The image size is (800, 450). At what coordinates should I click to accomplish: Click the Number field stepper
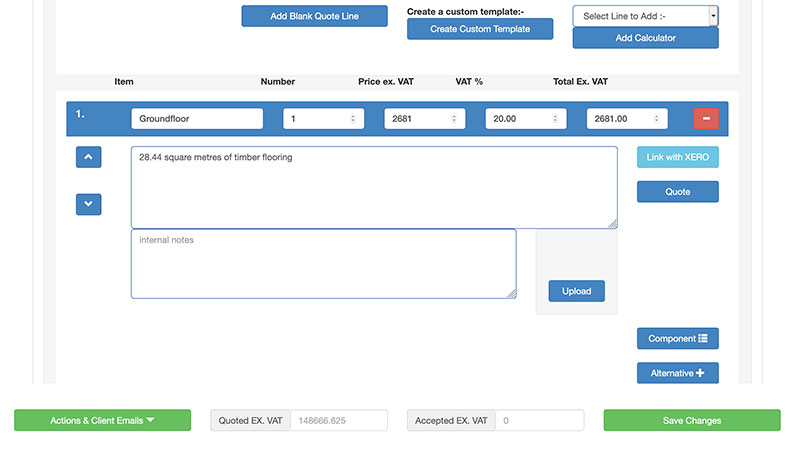[x=351, y=119]
